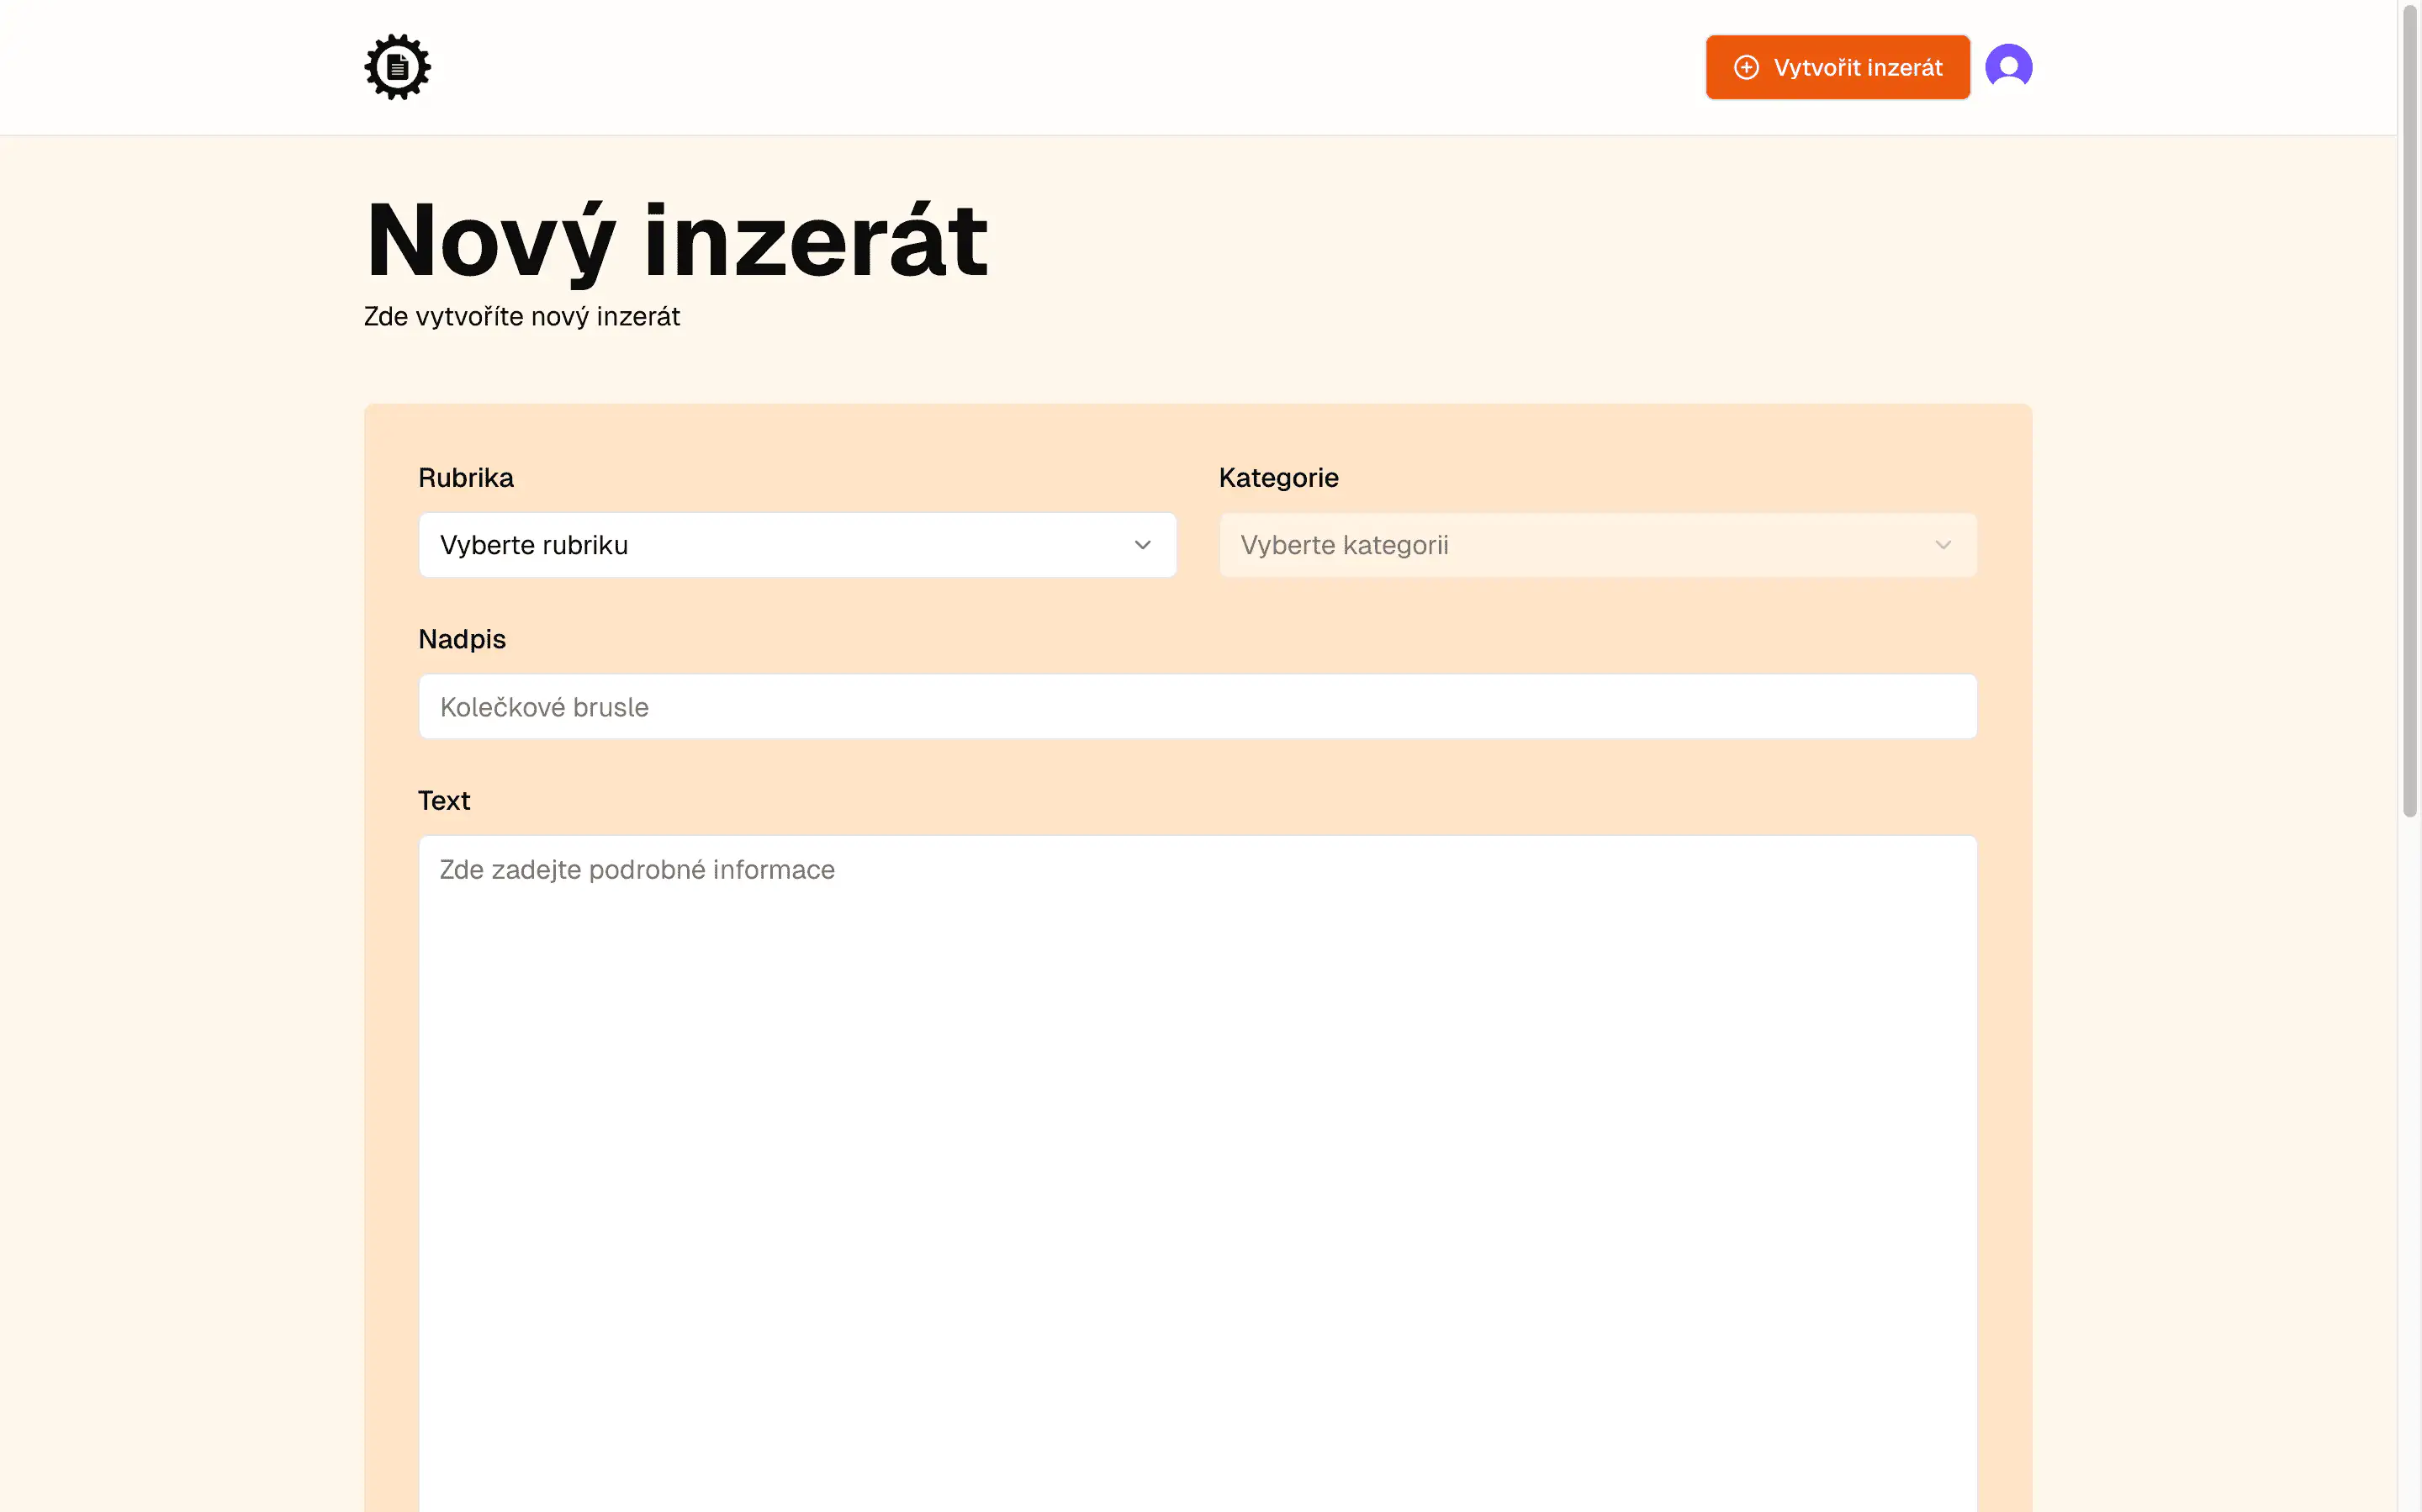Click the 'Vytvořit inzerát' button

tap(1837, 67)
